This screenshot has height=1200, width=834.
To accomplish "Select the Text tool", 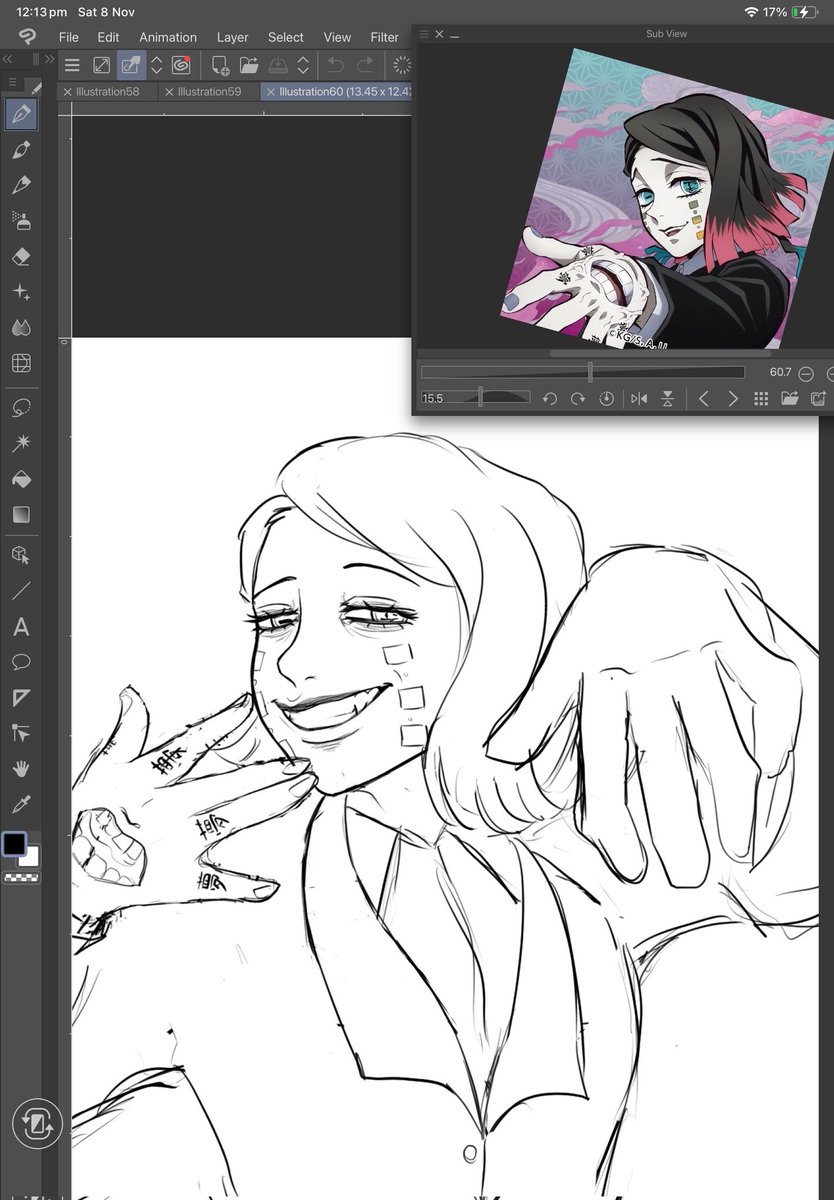I will pyautogui.click(x=21, y=627).
